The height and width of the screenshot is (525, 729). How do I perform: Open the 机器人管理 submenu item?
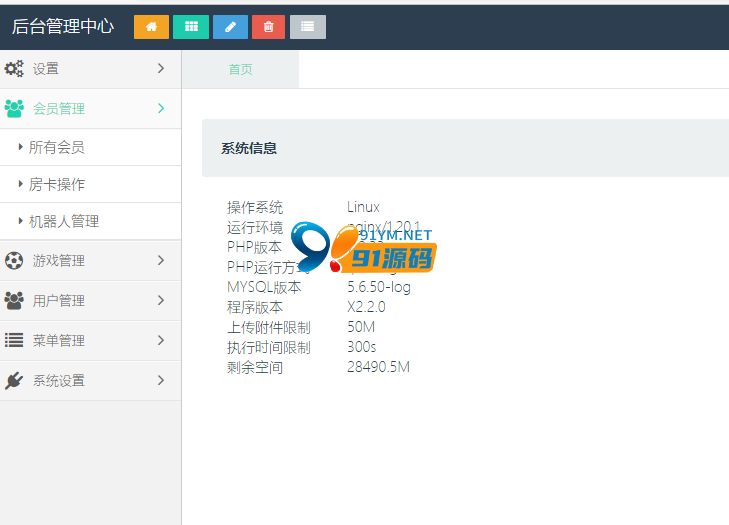(x=90, y=221)
